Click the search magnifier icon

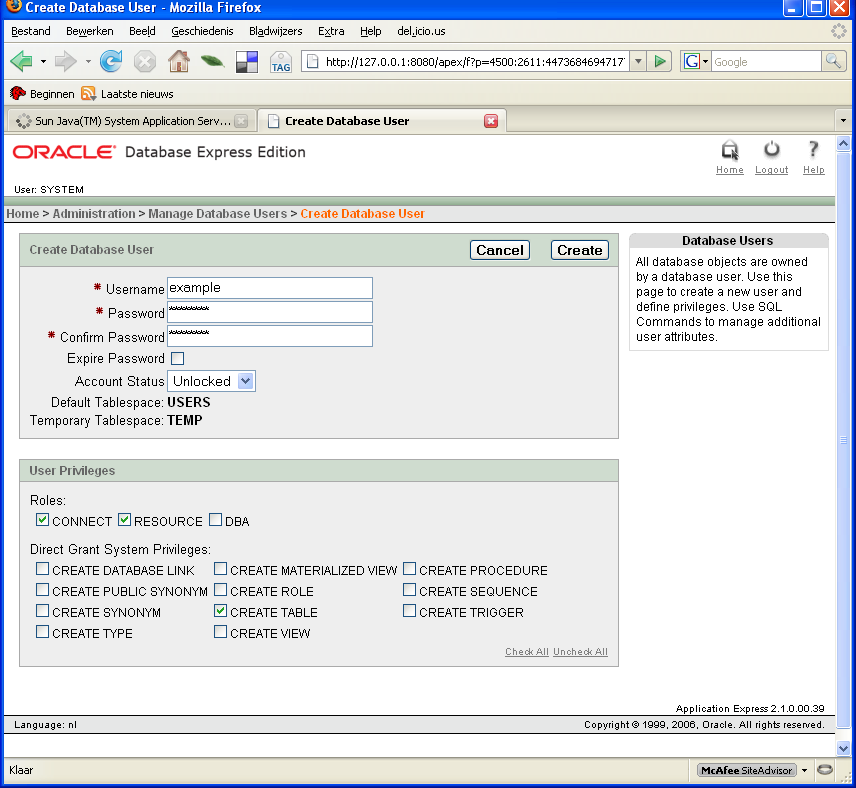coord(834,62)
